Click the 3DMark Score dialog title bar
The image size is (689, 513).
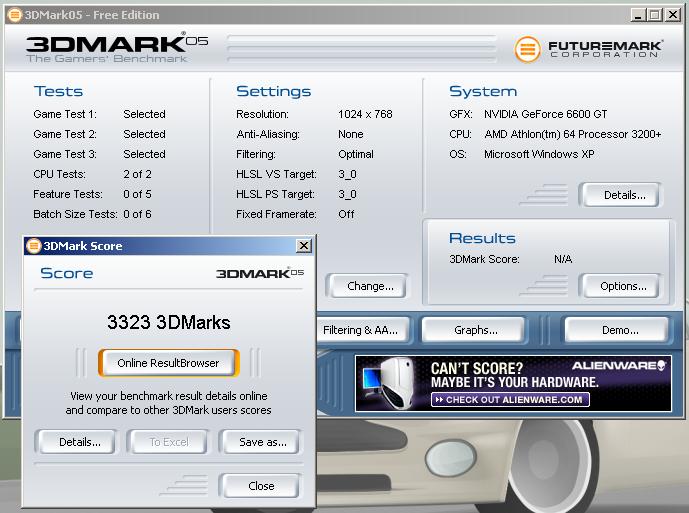click(x=169, y=246)
